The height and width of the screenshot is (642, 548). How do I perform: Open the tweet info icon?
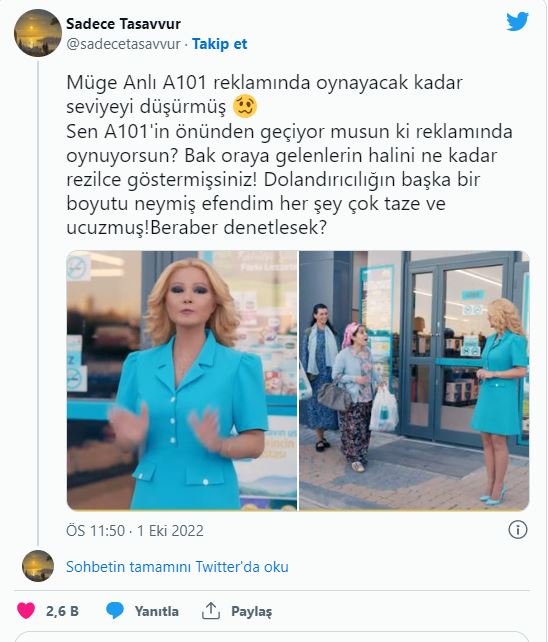tap(518, 530)
